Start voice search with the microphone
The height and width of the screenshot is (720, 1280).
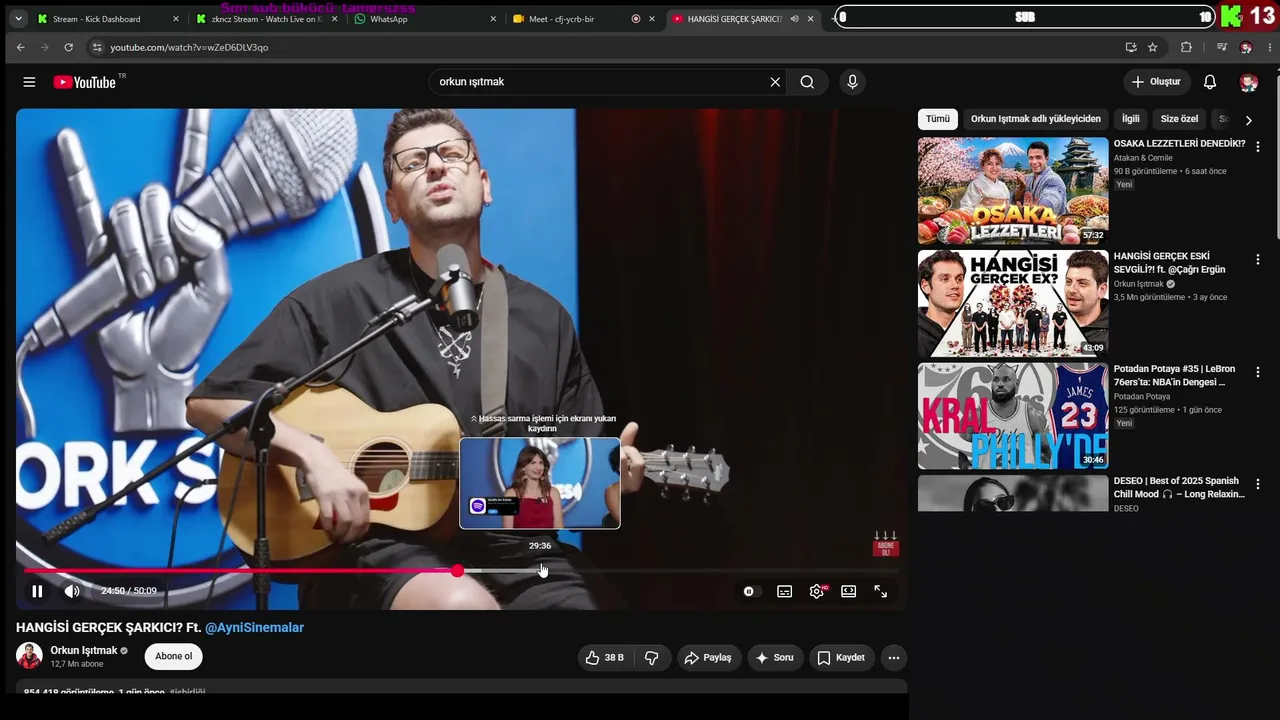point(852,82)
